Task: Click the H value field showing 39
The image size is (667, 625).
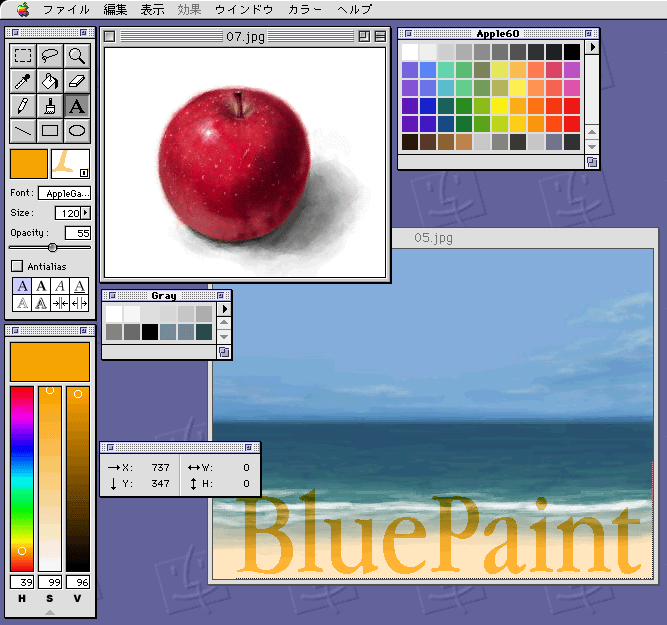Action: tap(22, 582)
